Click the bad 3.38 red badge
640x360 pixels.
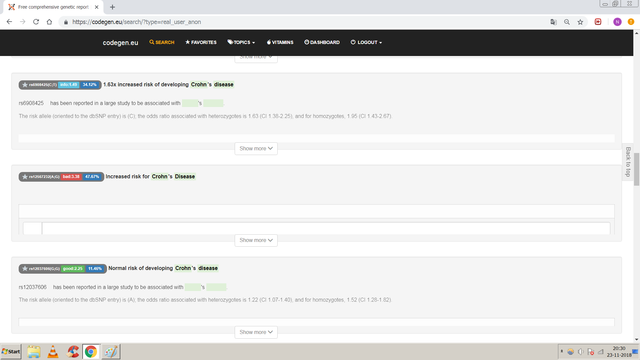[x=71, y=177]
